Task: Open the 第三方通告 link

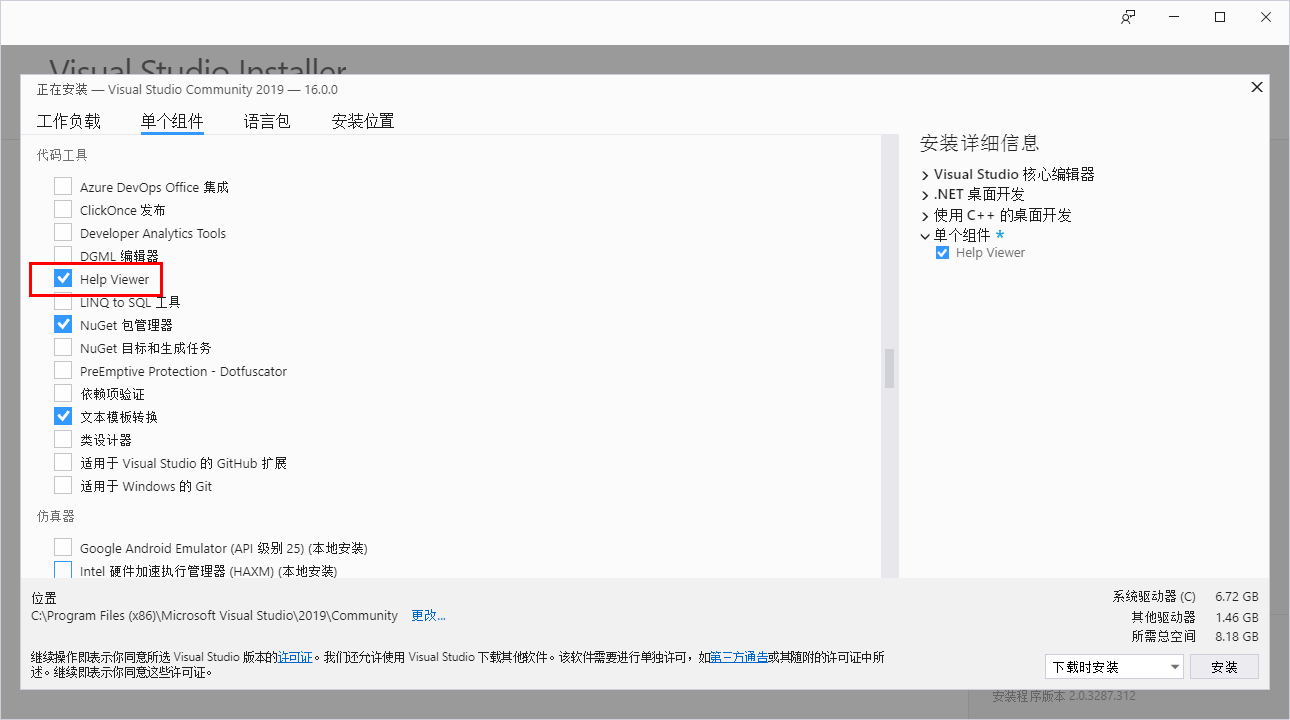Action: pyautogui.click(x=739, y=657)
